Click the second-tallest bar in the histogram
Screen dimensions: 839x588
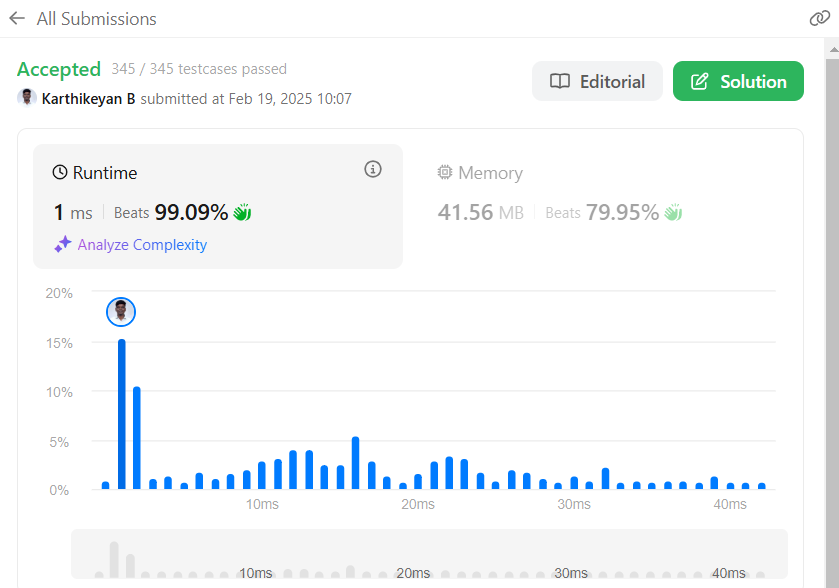point(137,438)
